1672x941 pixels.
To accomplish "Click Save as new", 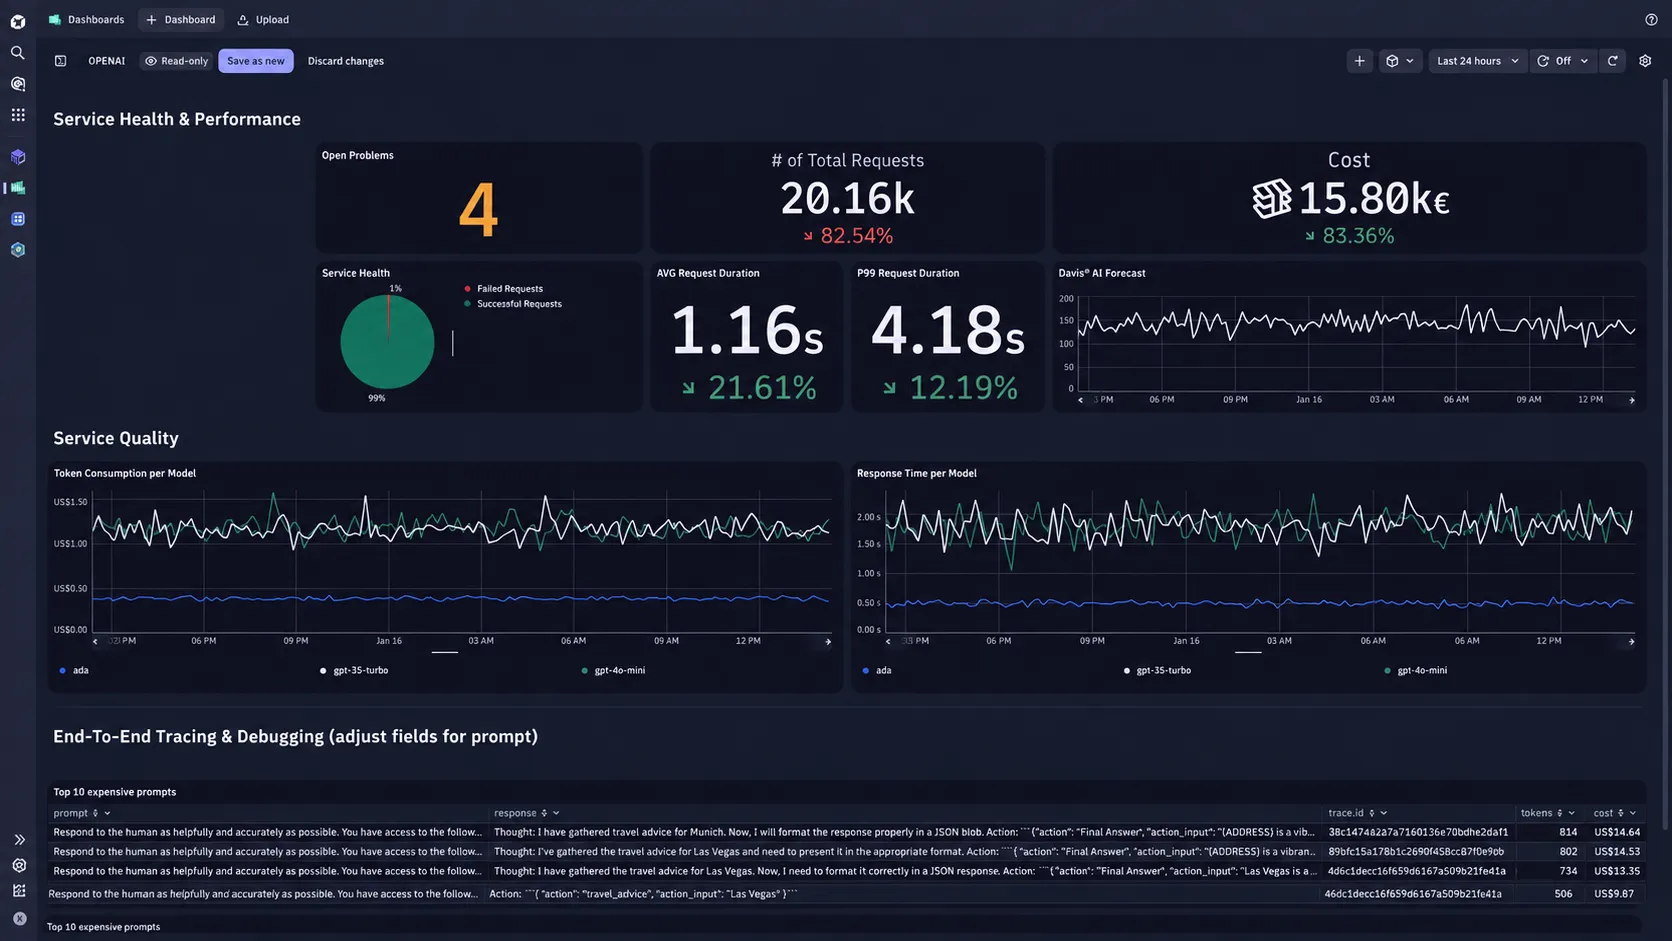I will 256,61.
